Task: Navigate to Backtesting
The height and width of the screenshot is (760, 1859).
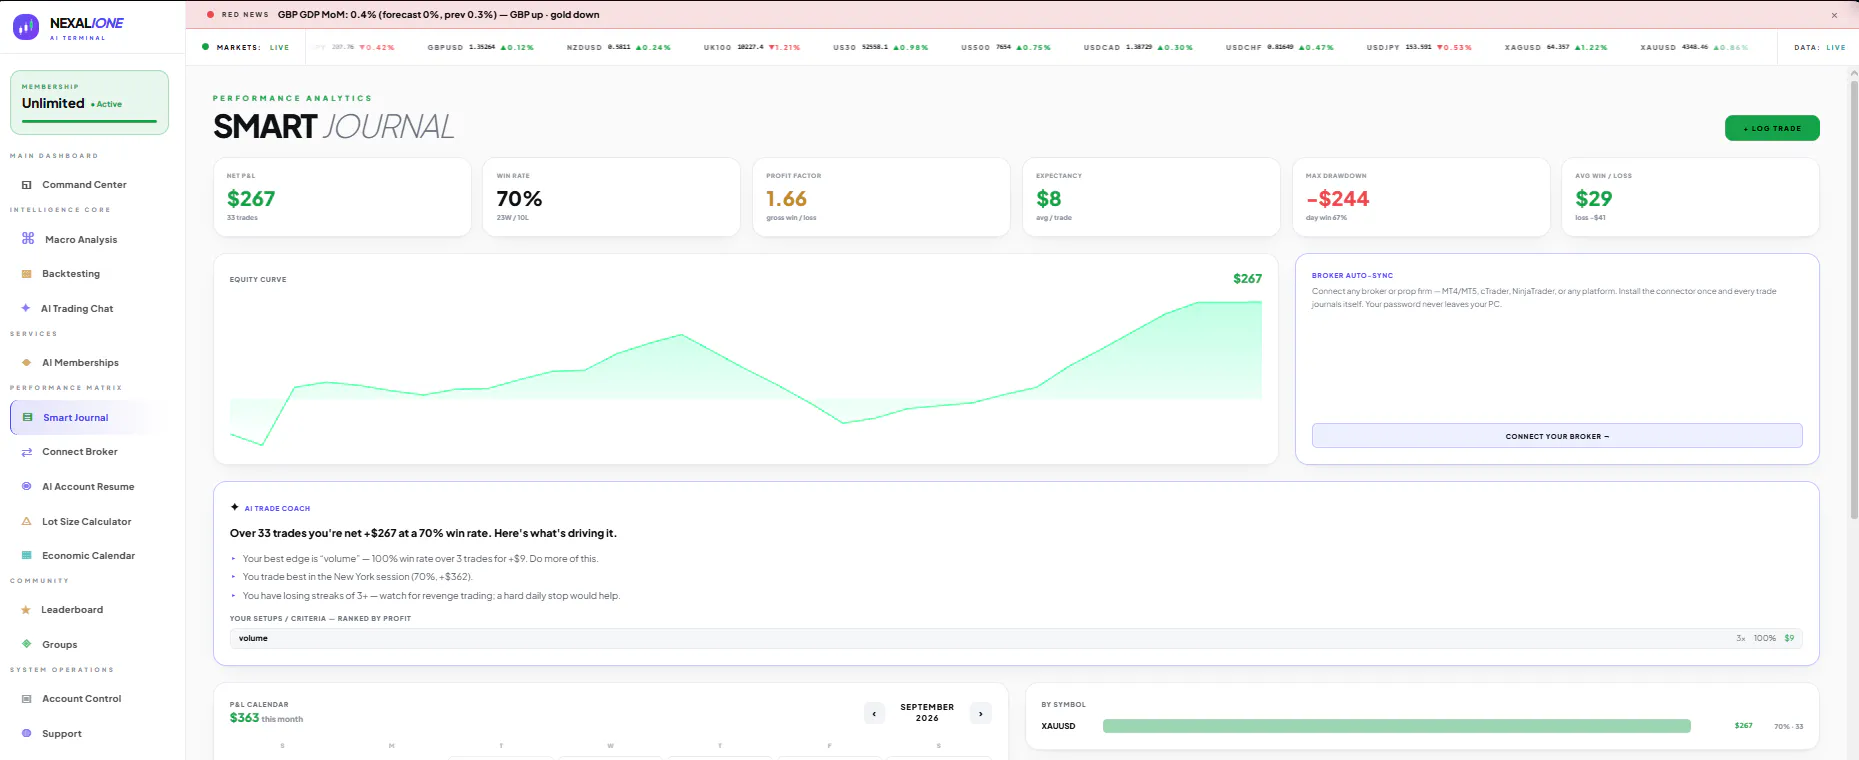Action: coord(71,274)
